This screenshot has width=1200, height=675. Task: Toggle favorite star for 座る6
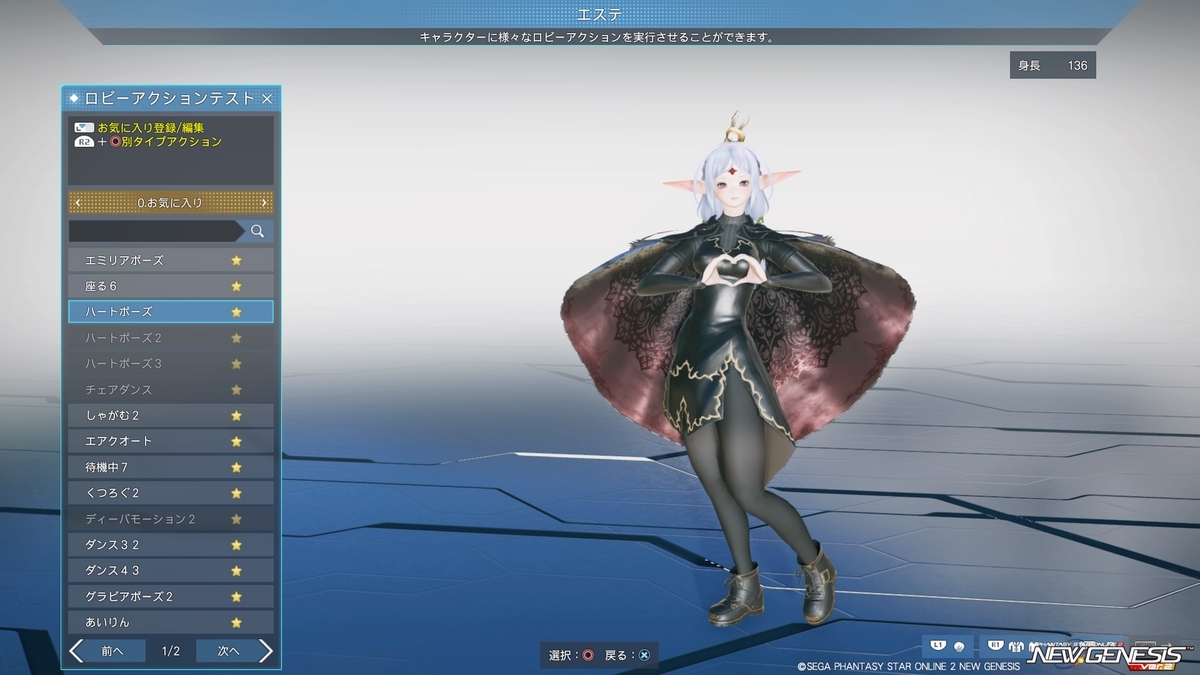(x=237, y=286)
